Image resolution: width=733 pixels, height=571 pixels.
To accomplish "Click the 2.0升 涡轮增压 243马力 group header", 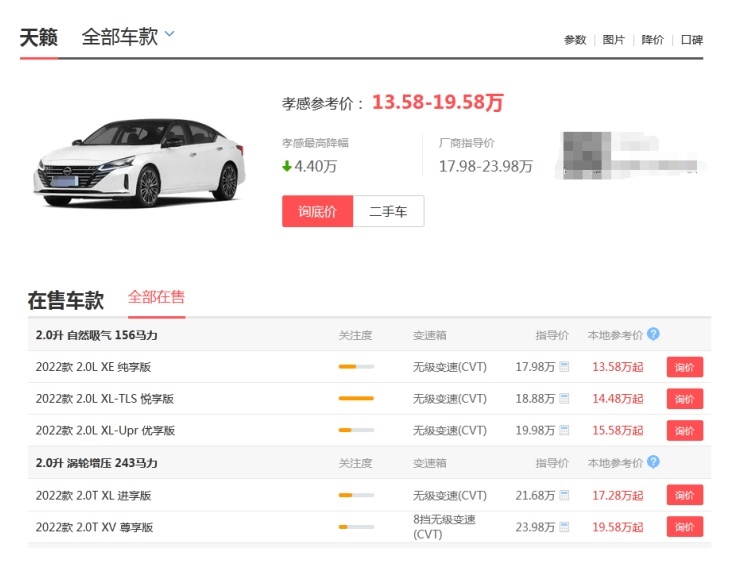I will 97,463.
